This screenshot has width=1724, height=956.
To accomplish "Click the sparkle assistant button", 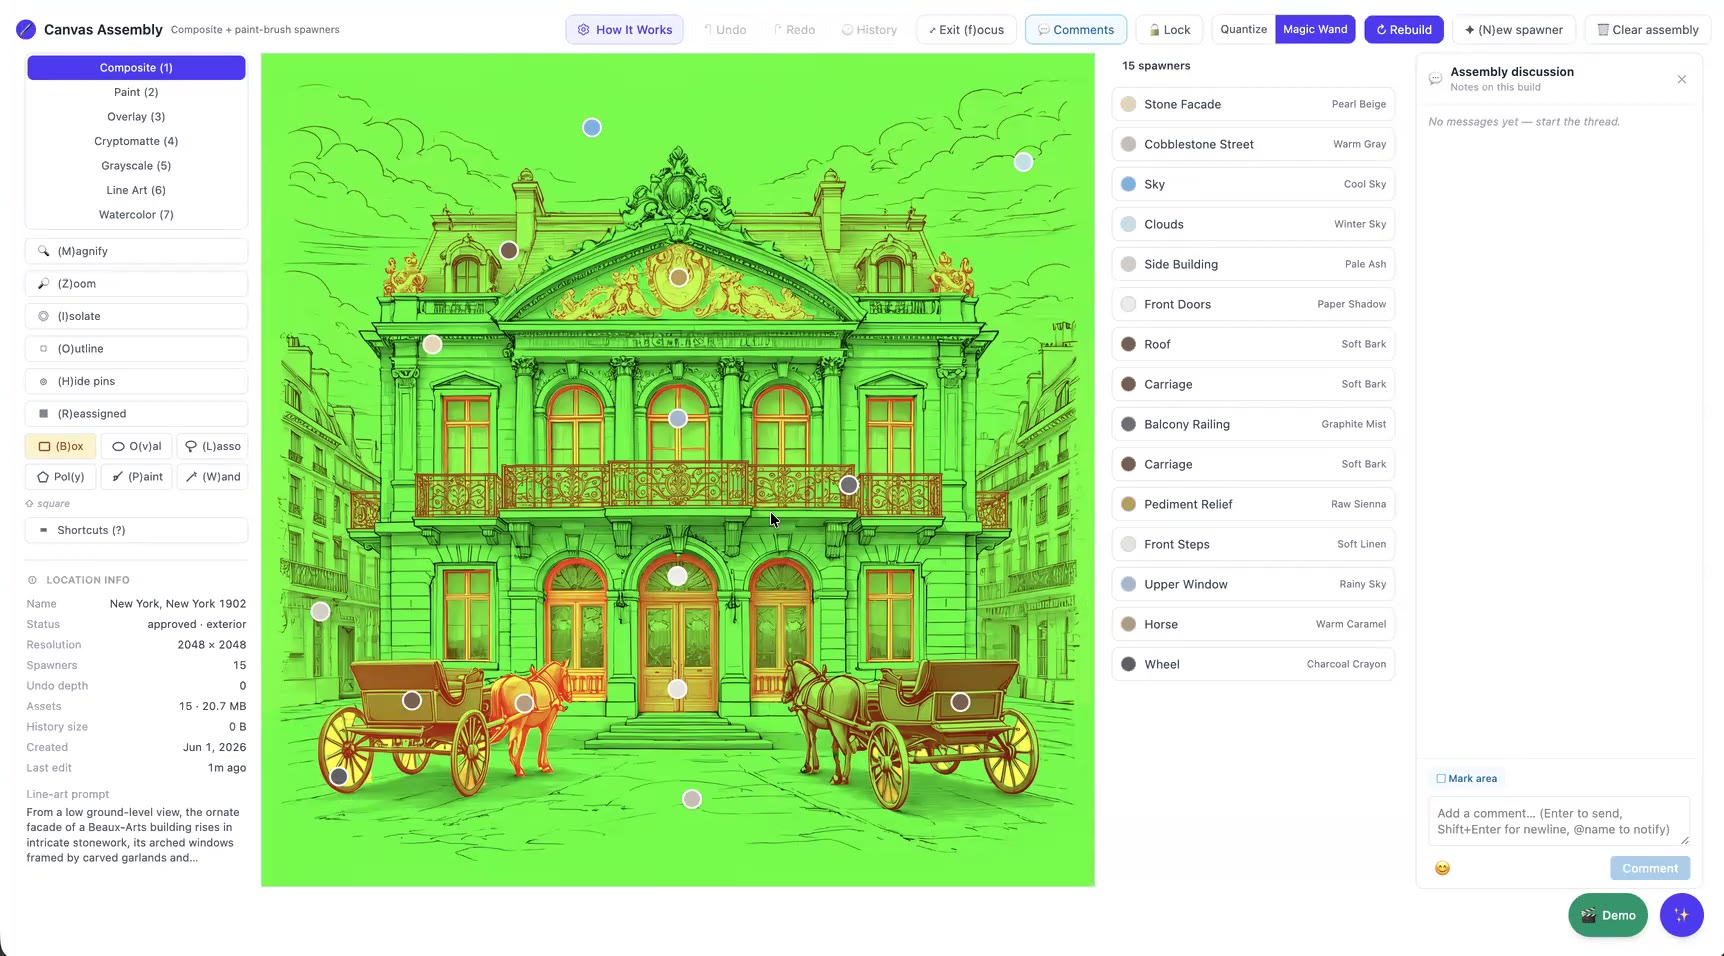I will coord(1682,915).
